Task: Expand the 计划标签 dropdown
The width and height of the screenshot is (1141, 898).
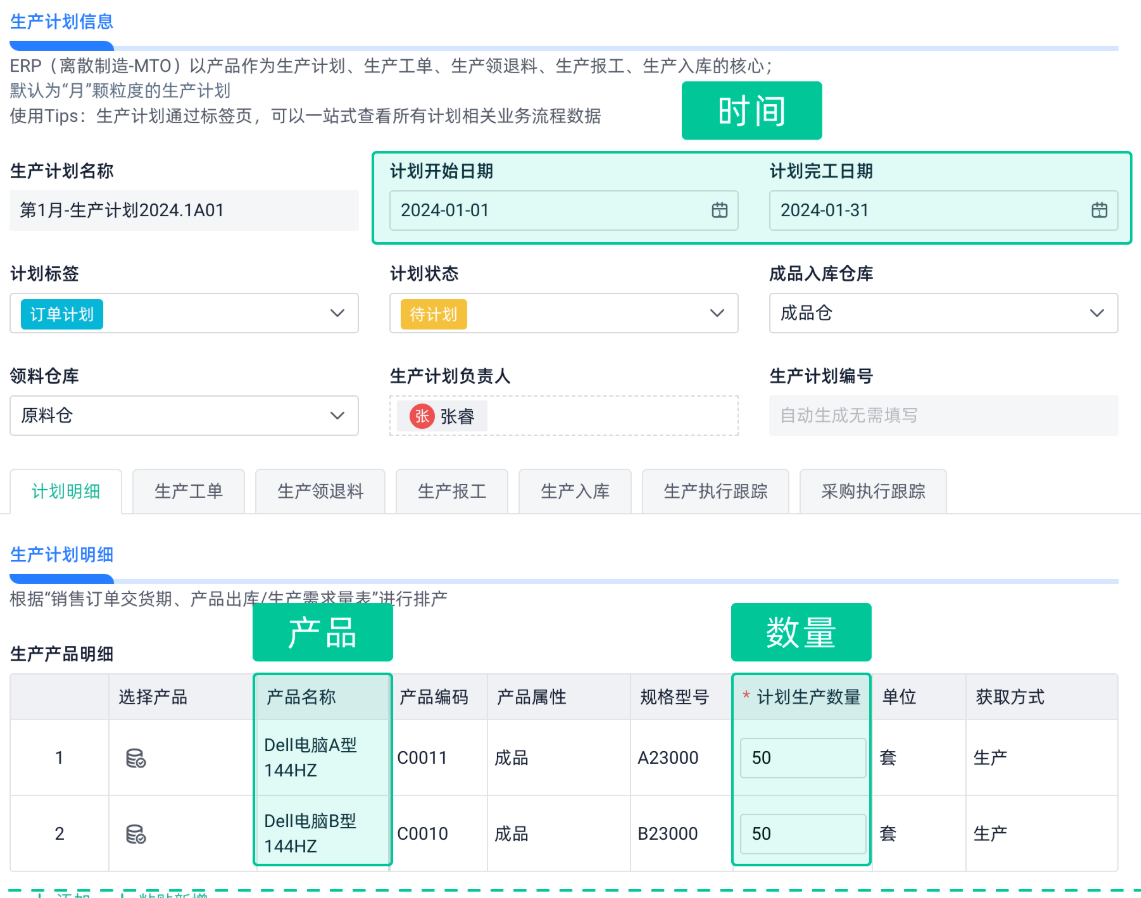Action: point(337,314)
